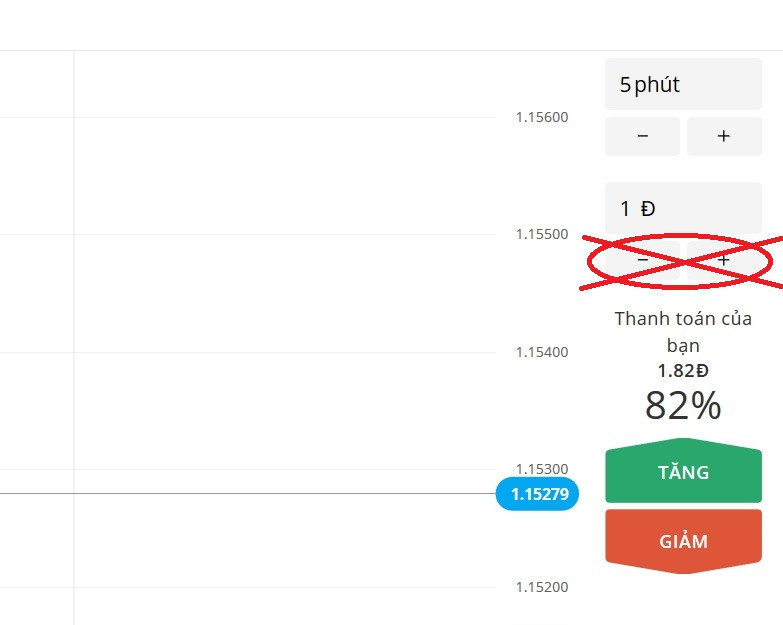Click the vertical time gridline on chart
The image size is (783, 625).
coord(74,337)
